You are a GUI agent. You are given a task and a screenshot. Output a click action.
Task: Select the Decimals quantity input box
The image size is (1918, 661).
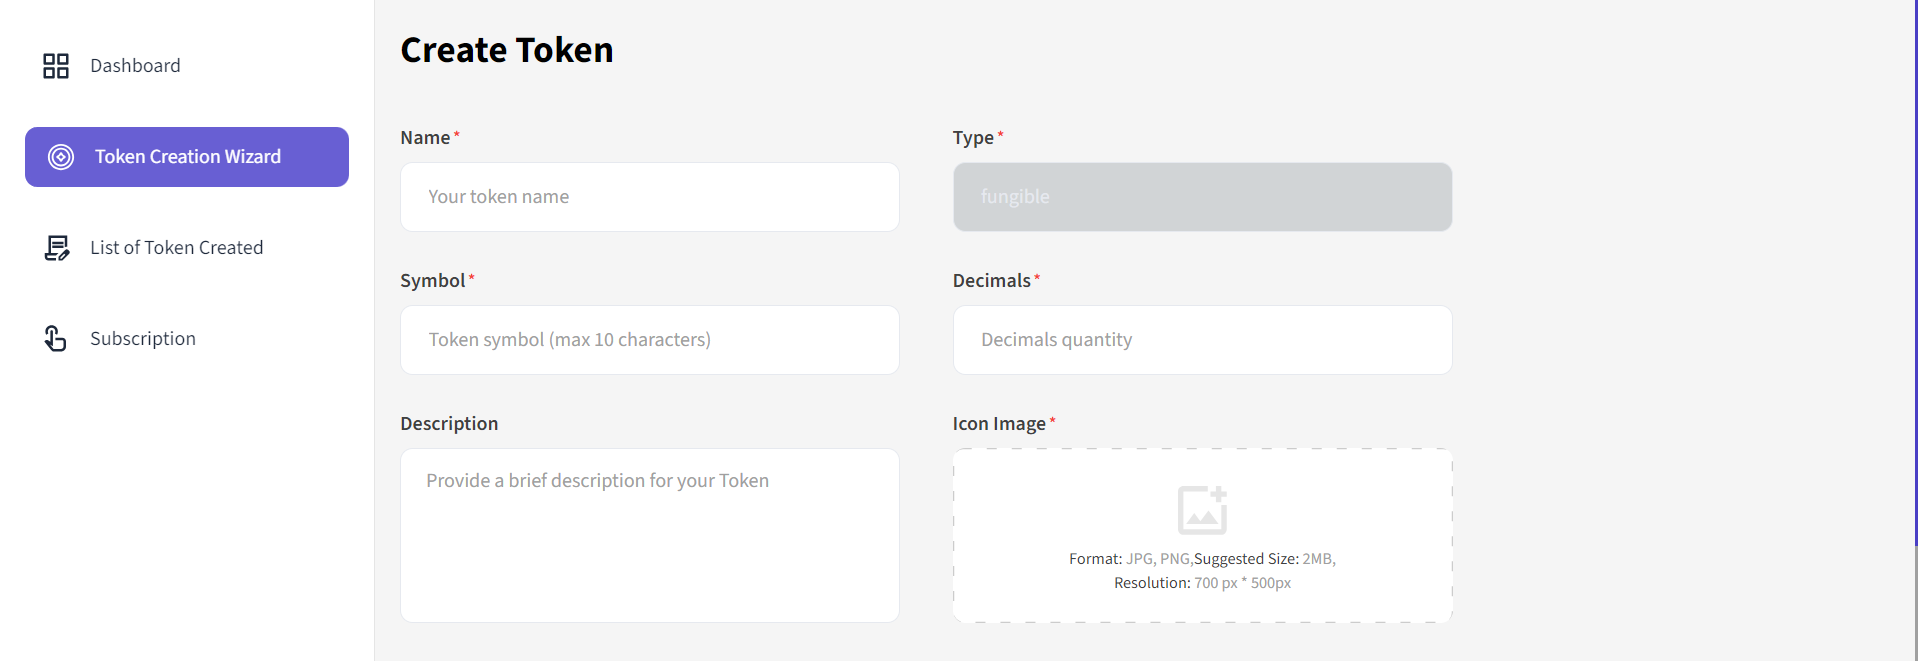coord(1202,340)
